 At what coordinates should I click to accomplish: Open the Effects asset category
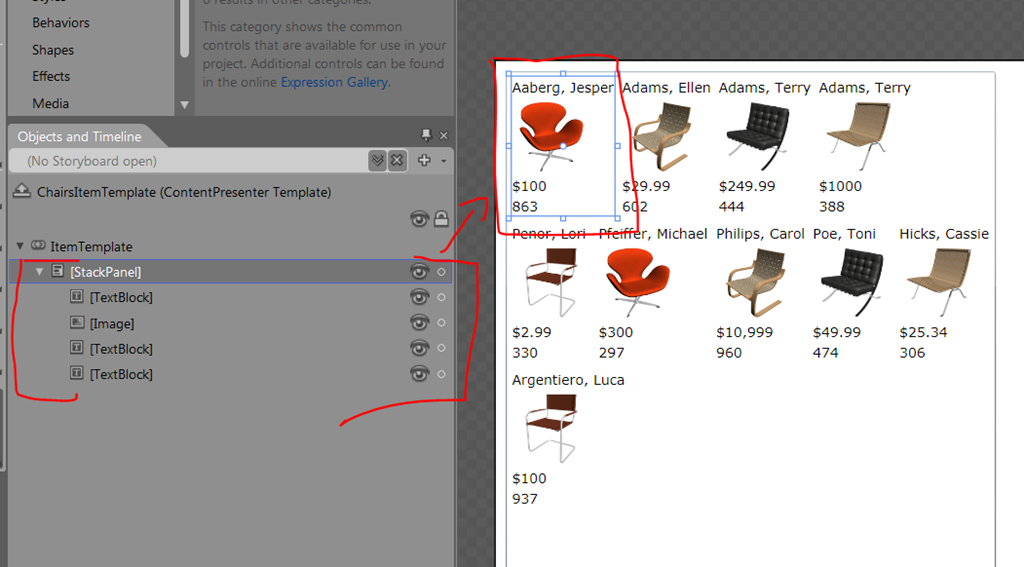[51, 76]
